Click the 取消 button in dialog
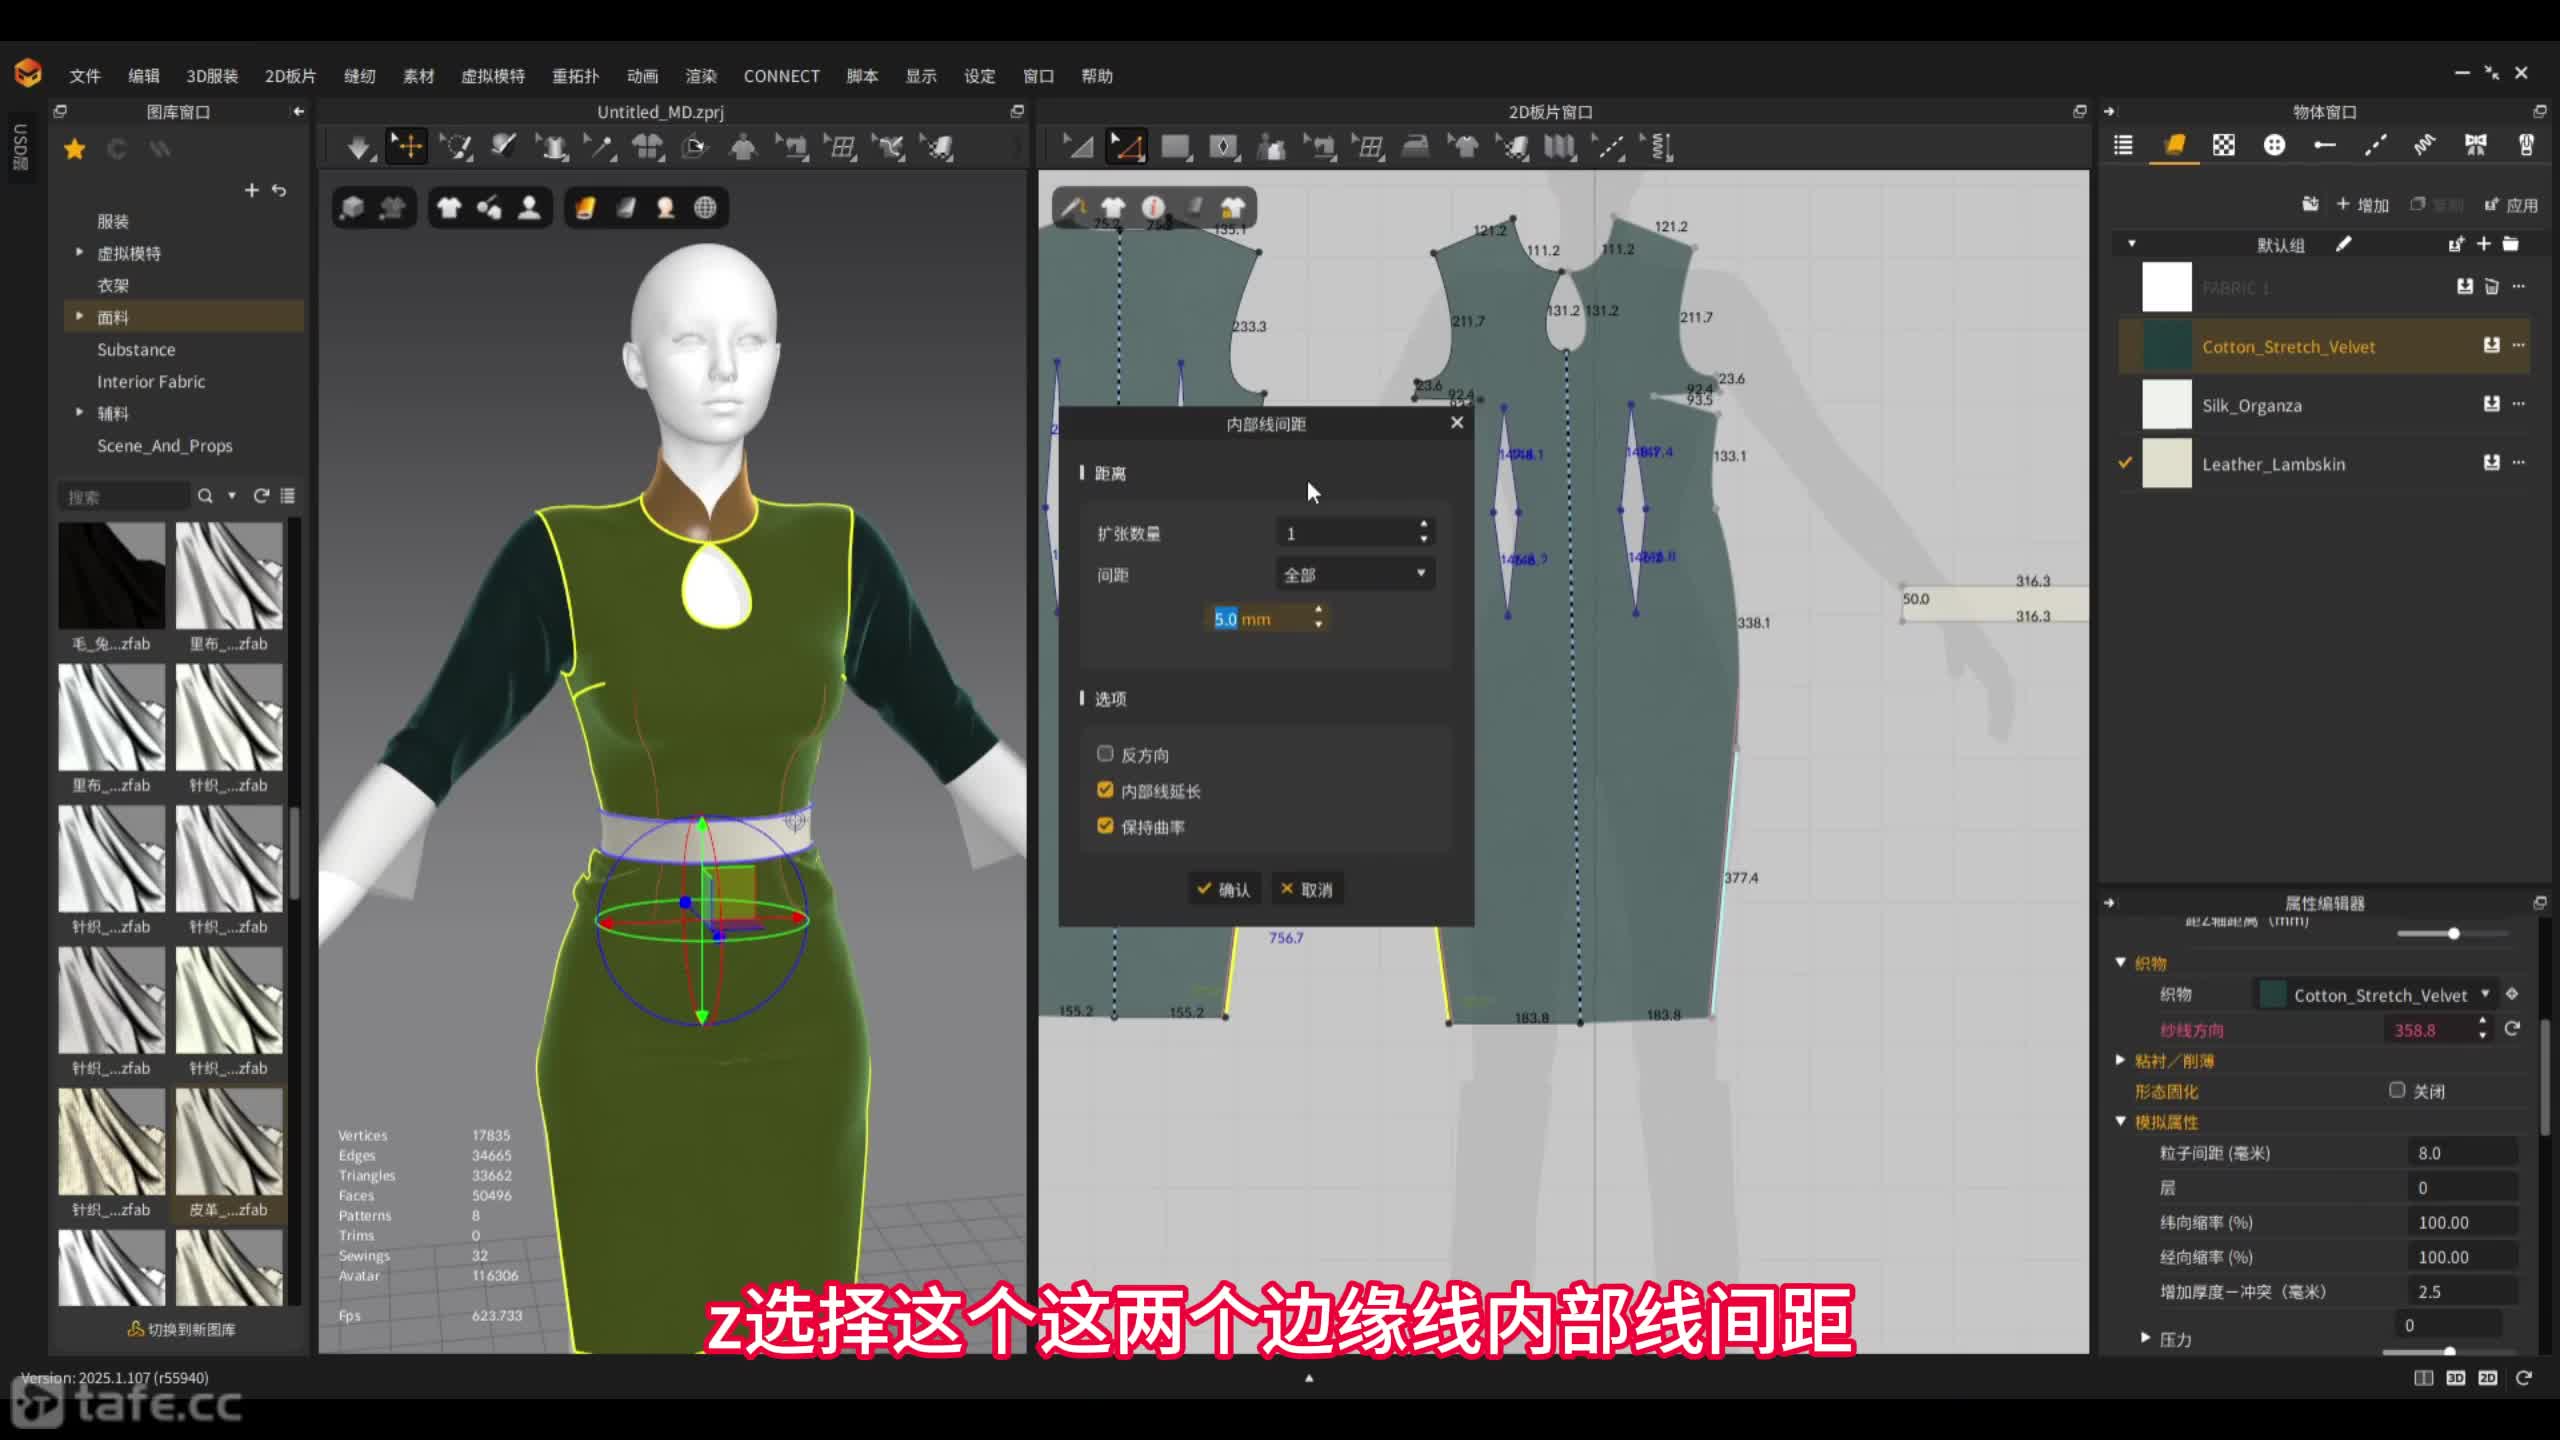 [x=1306, y=889]
